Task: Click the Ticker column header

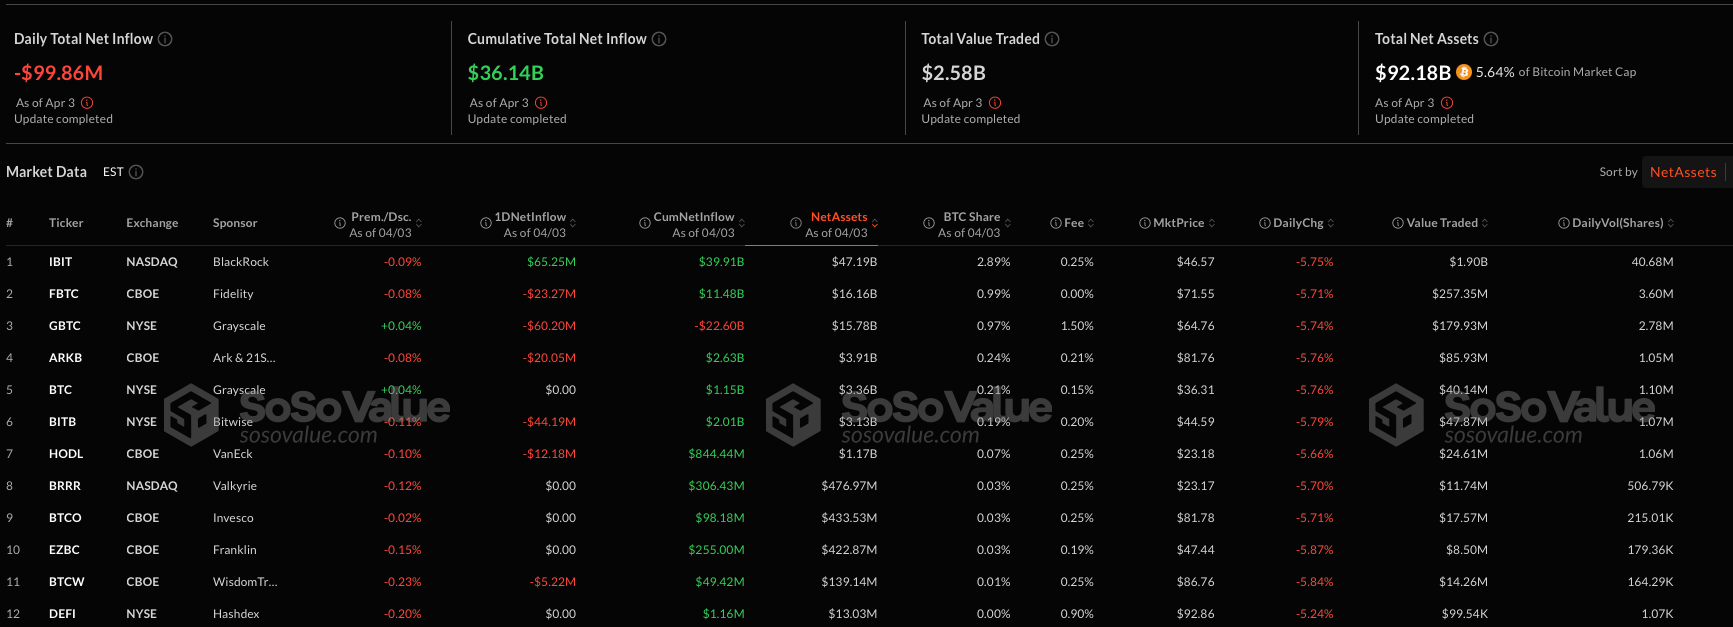Action: [66, 223]
